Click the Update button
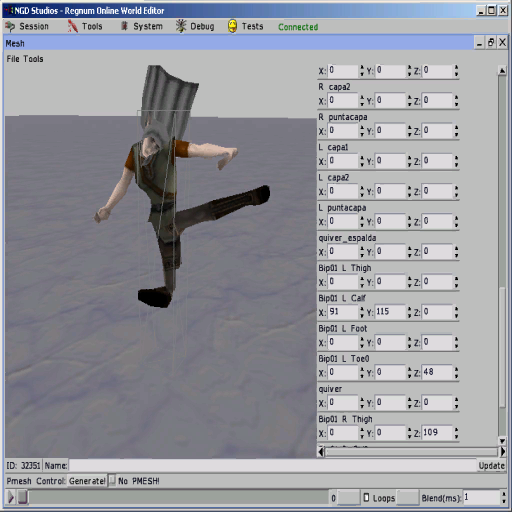 click(x=491, y=466)
